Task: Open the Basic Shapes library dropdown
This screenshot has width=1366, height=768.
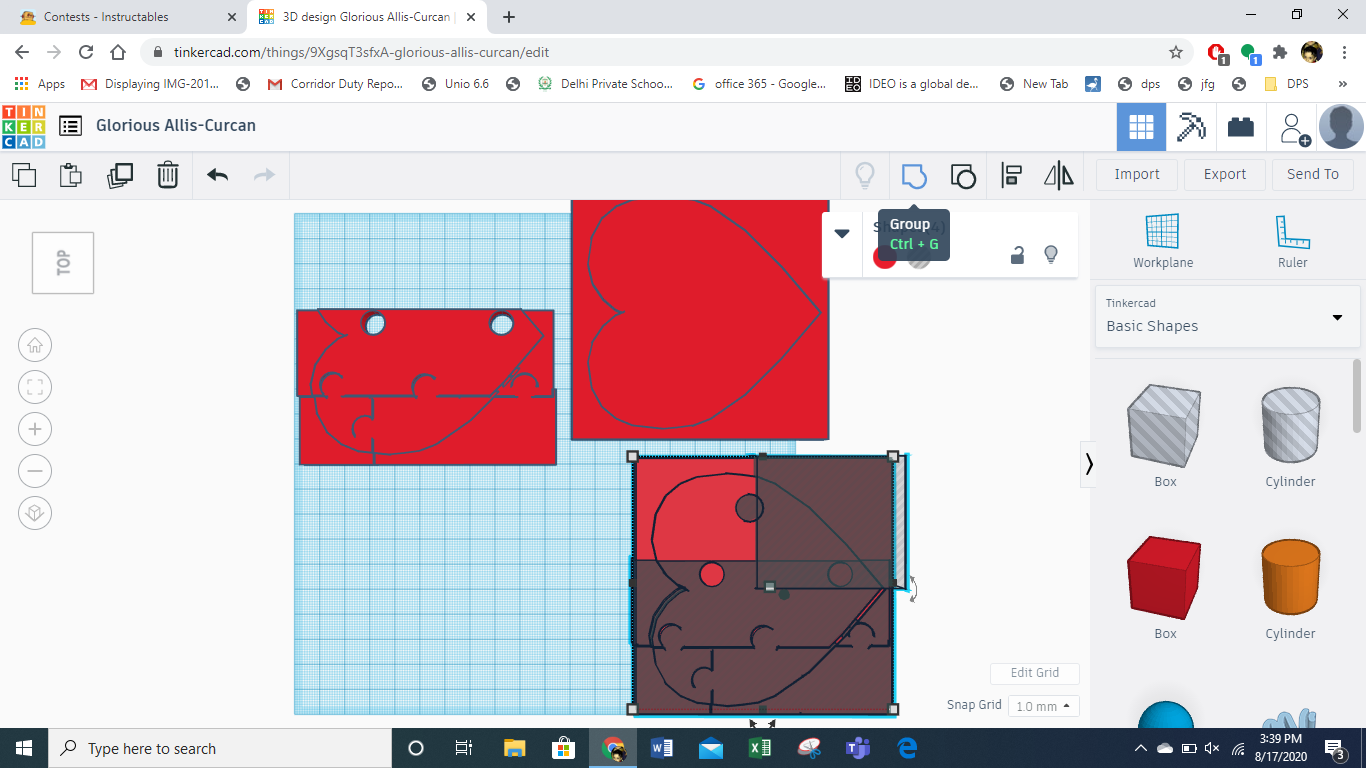Action: tap(1228, 317)
